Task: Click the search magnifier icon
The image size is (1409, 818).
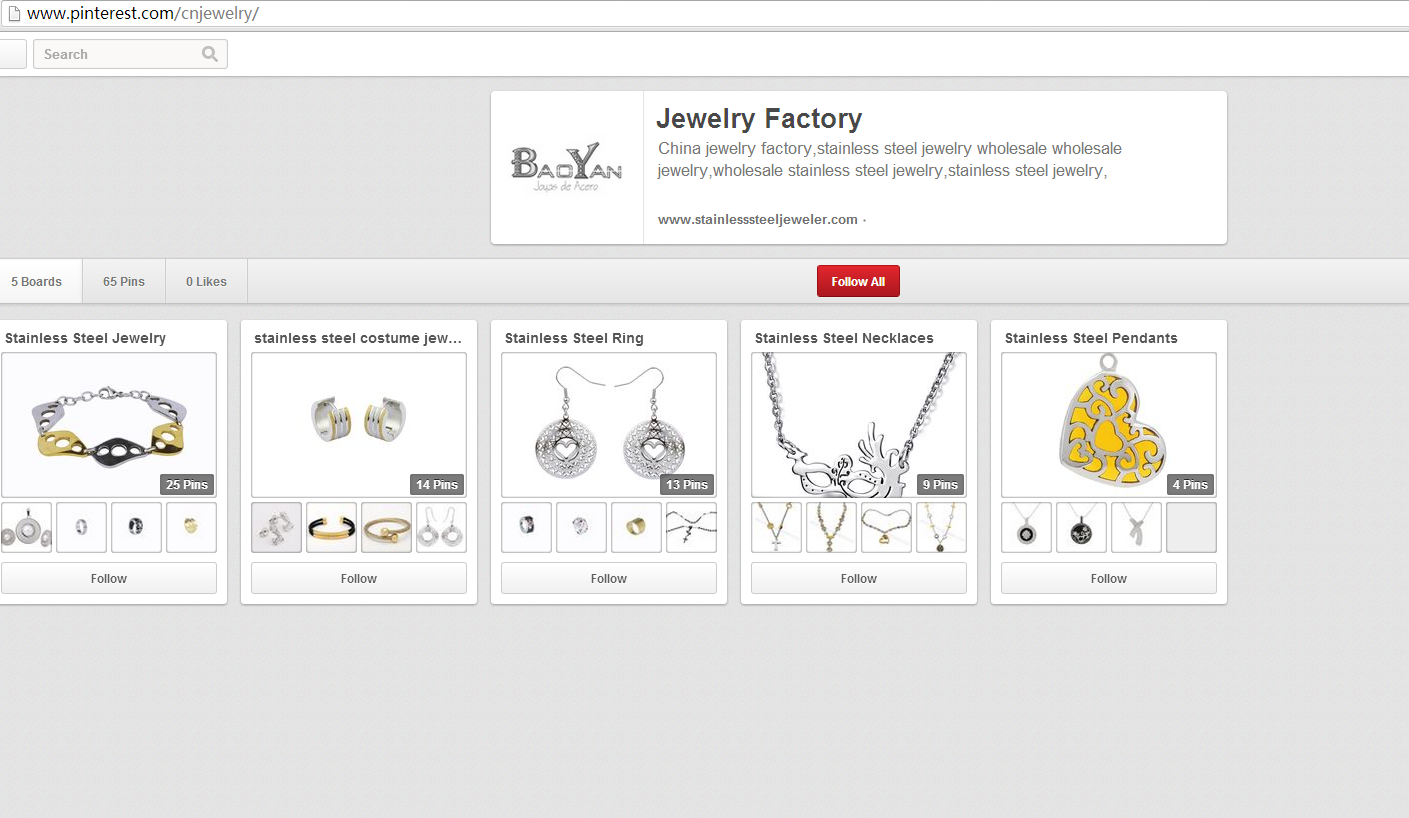Action: point(209,54)
